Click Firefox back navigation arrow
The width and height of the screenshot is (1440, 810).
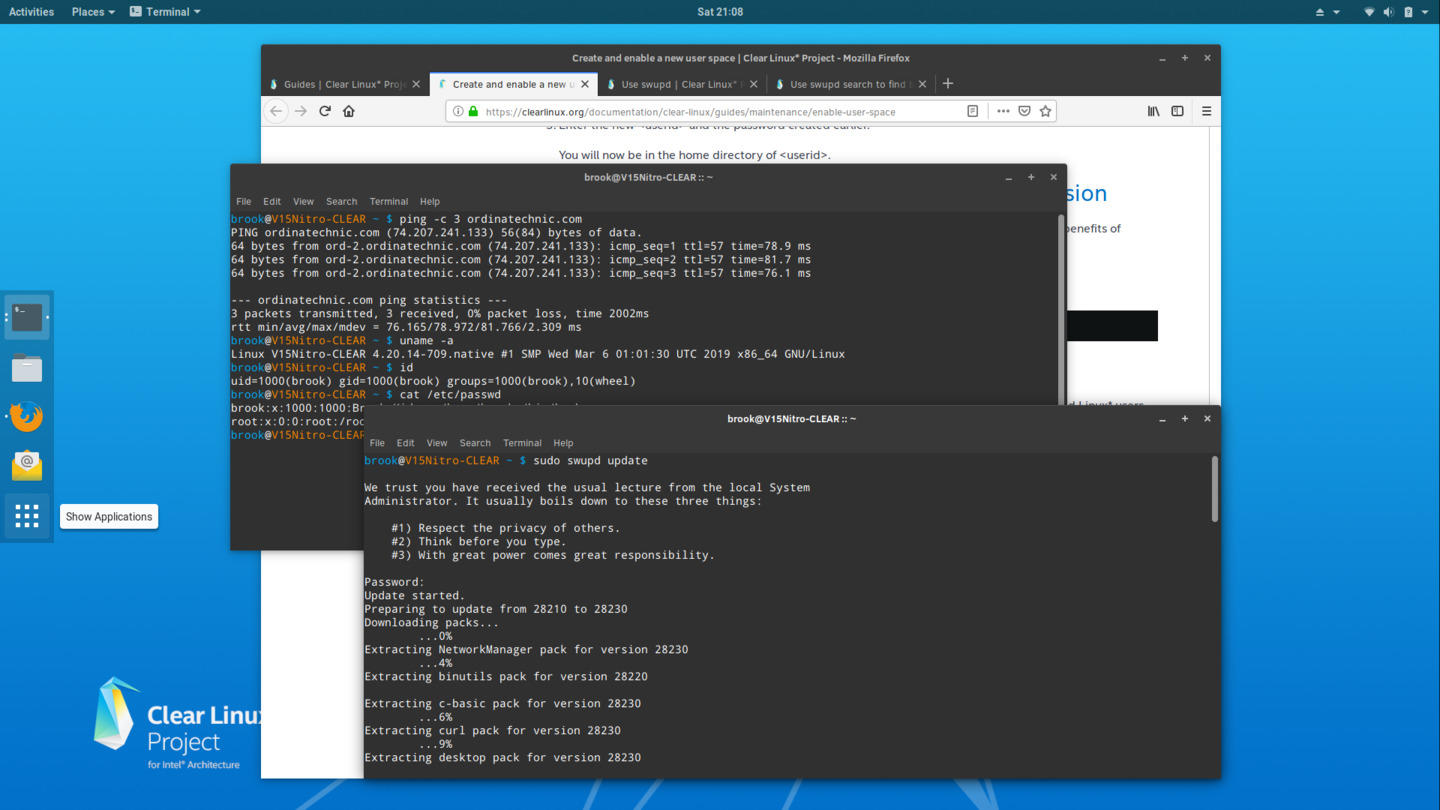click(x=276, y=111)
